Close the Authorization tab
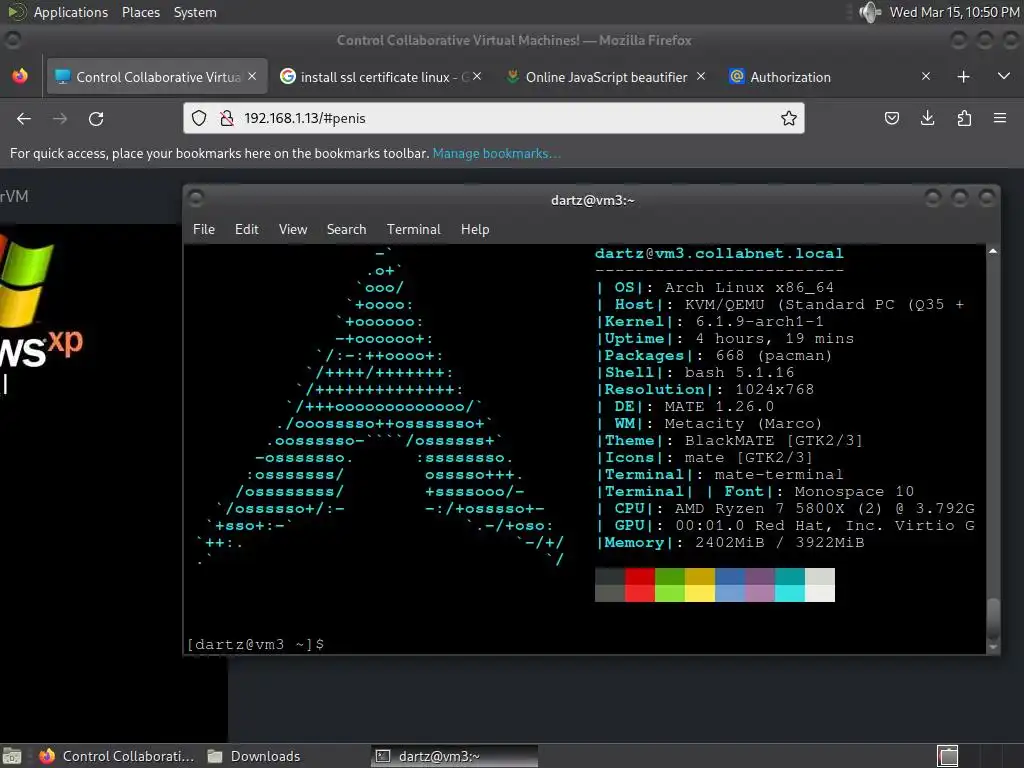This screenshot has width=1024, height=768. pyautogui.click(x=925, y=76)
